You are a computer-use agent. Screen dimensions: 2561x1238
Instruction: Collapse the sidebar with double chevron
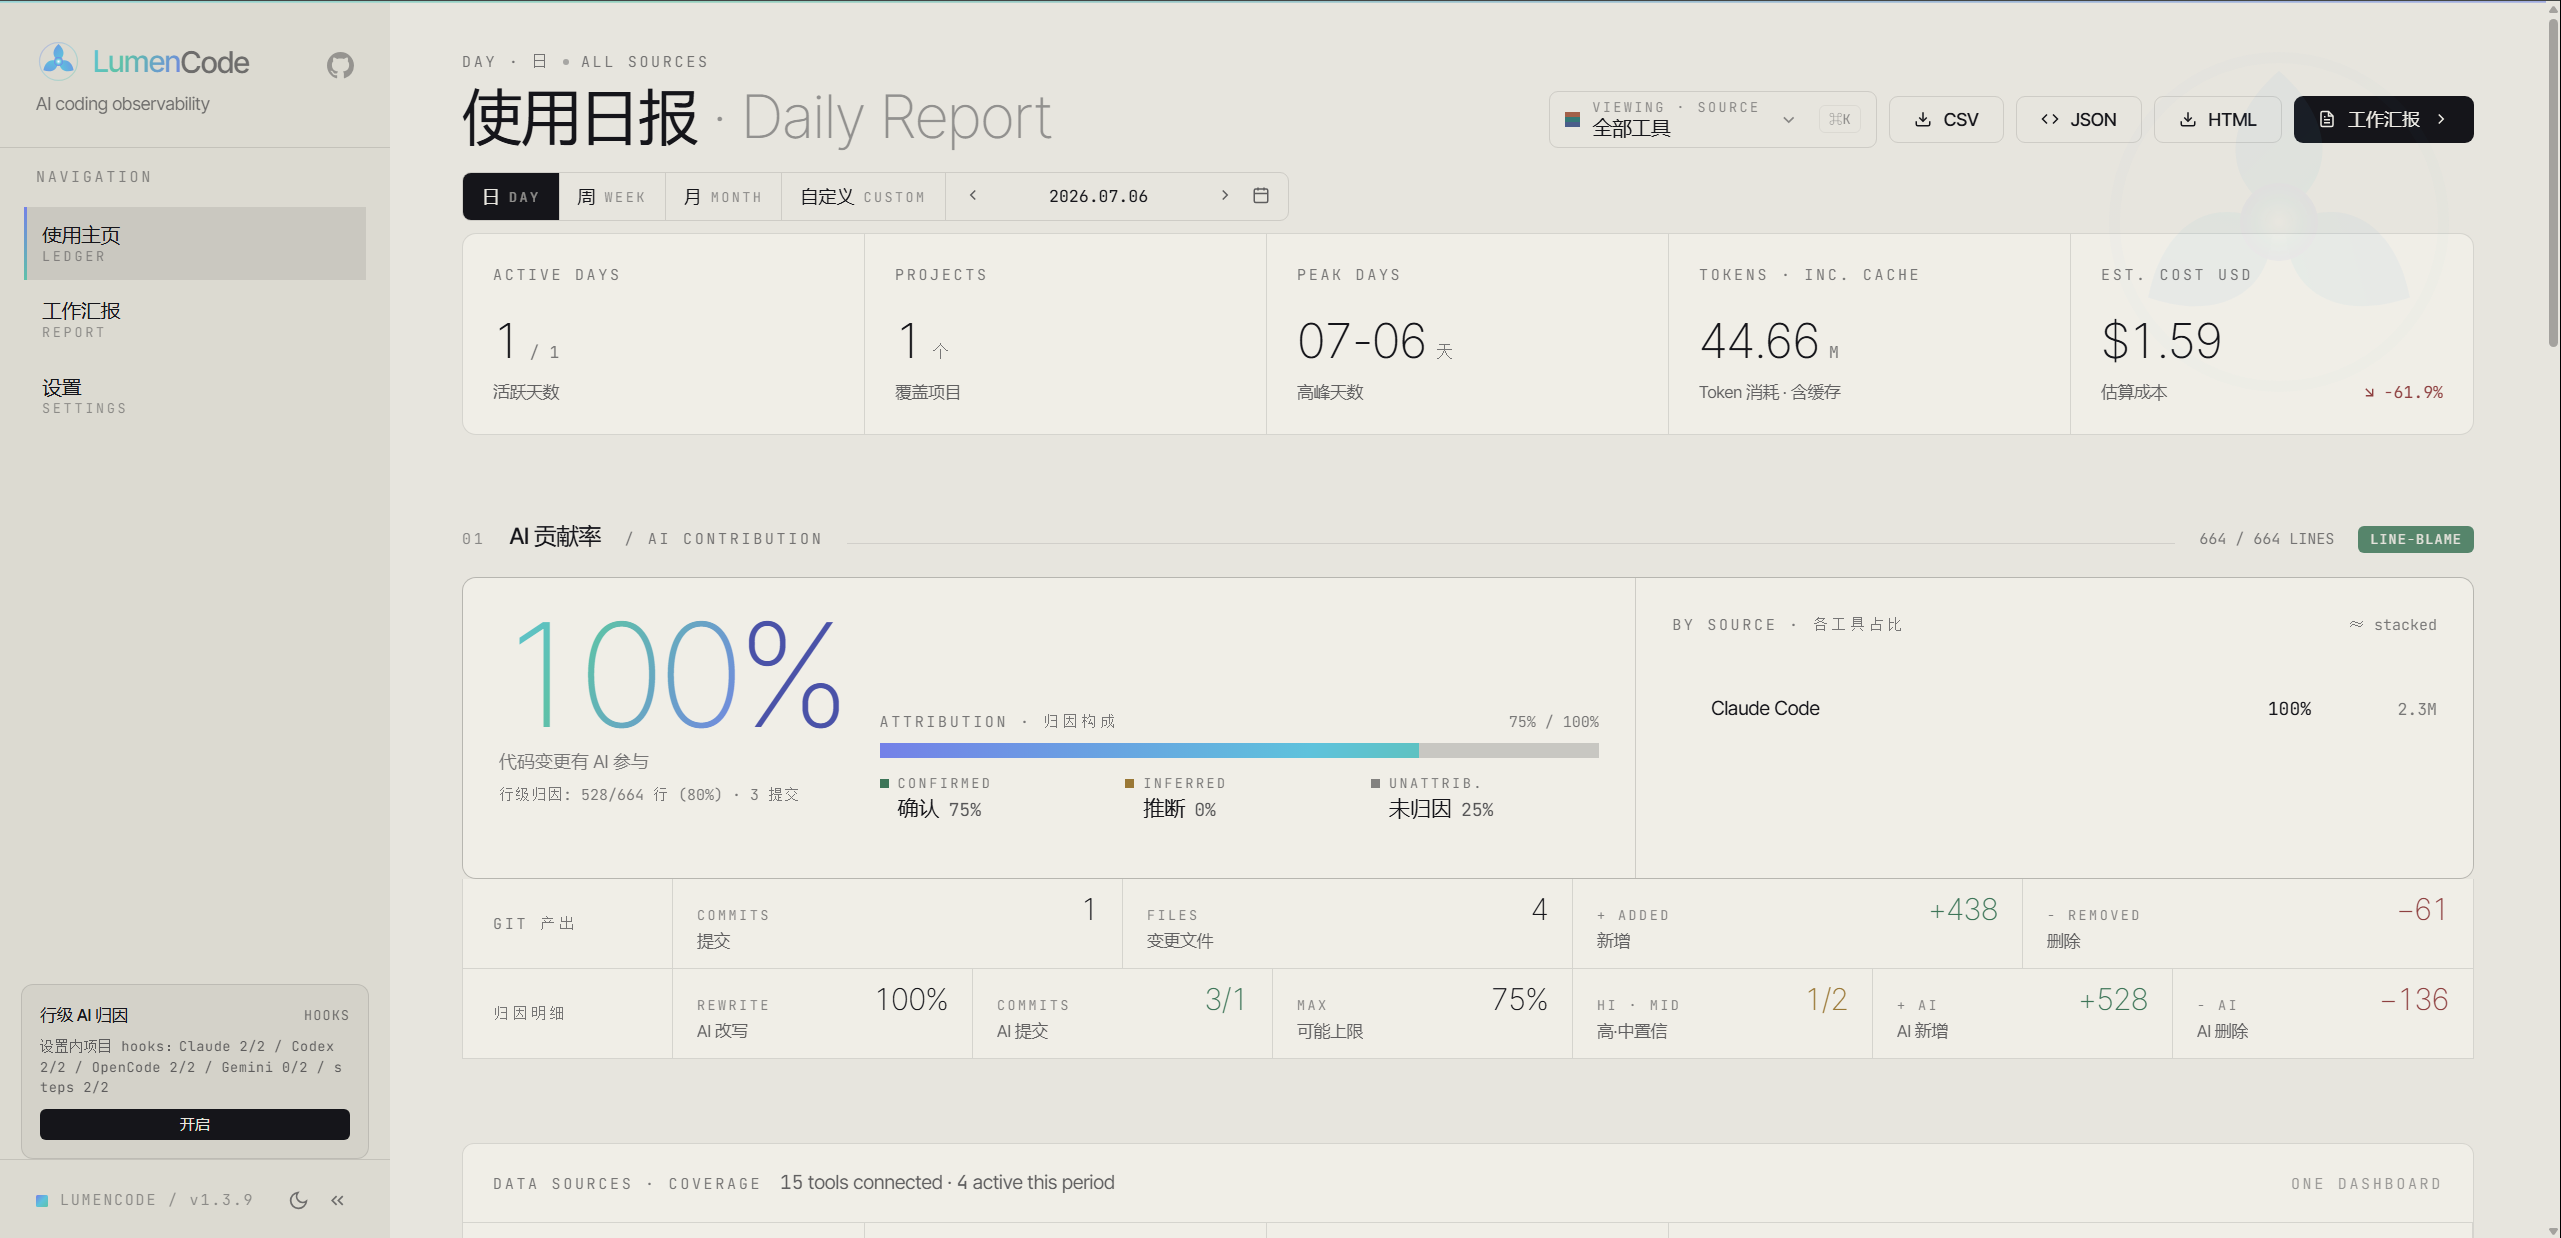(338, 1200)
